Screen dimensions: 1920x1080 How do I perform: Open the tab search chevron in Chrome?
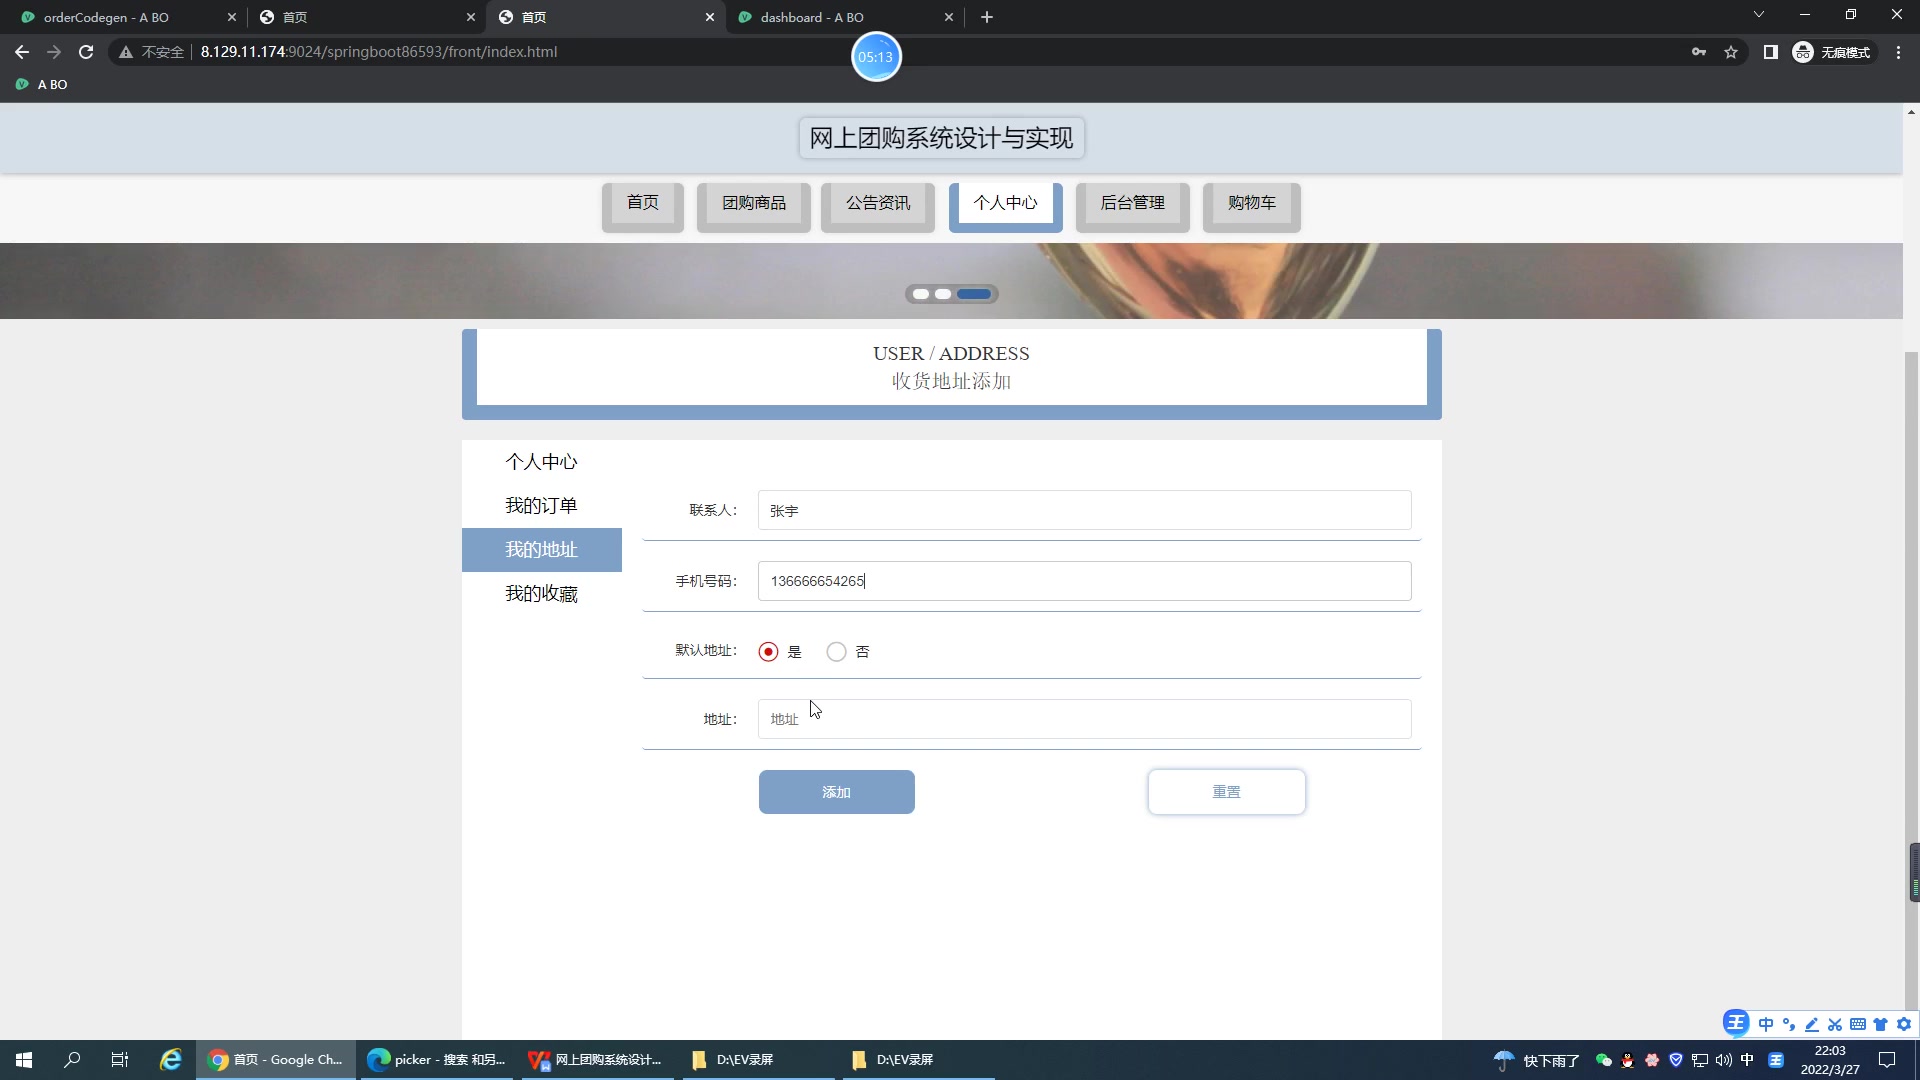[x=1758, y=14]
